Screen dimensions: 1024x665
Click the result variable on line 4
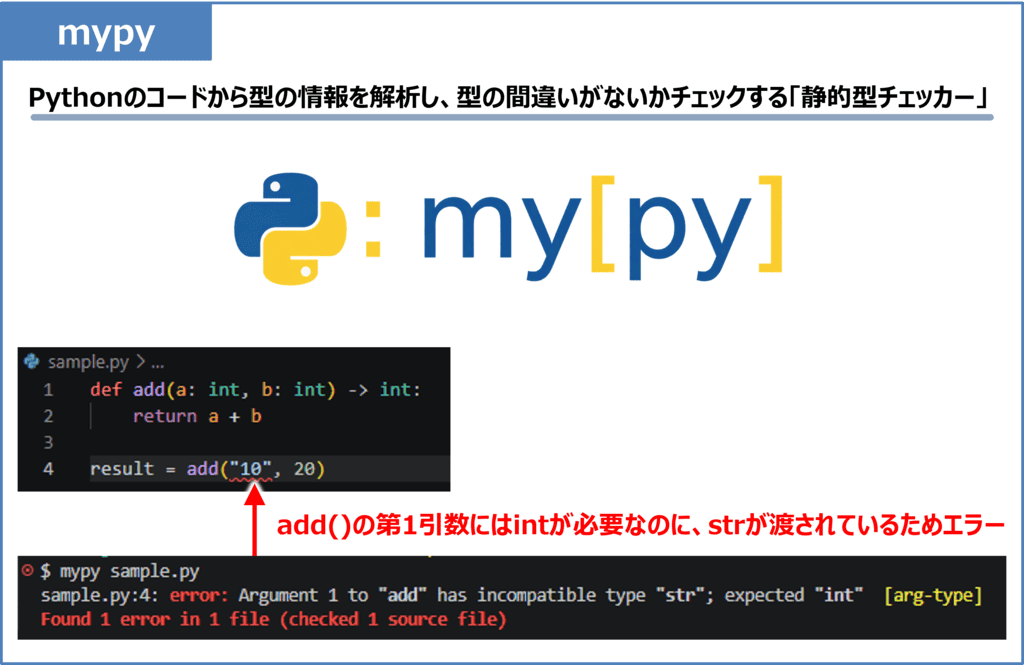pyautogui.click(x=122, y=468)
